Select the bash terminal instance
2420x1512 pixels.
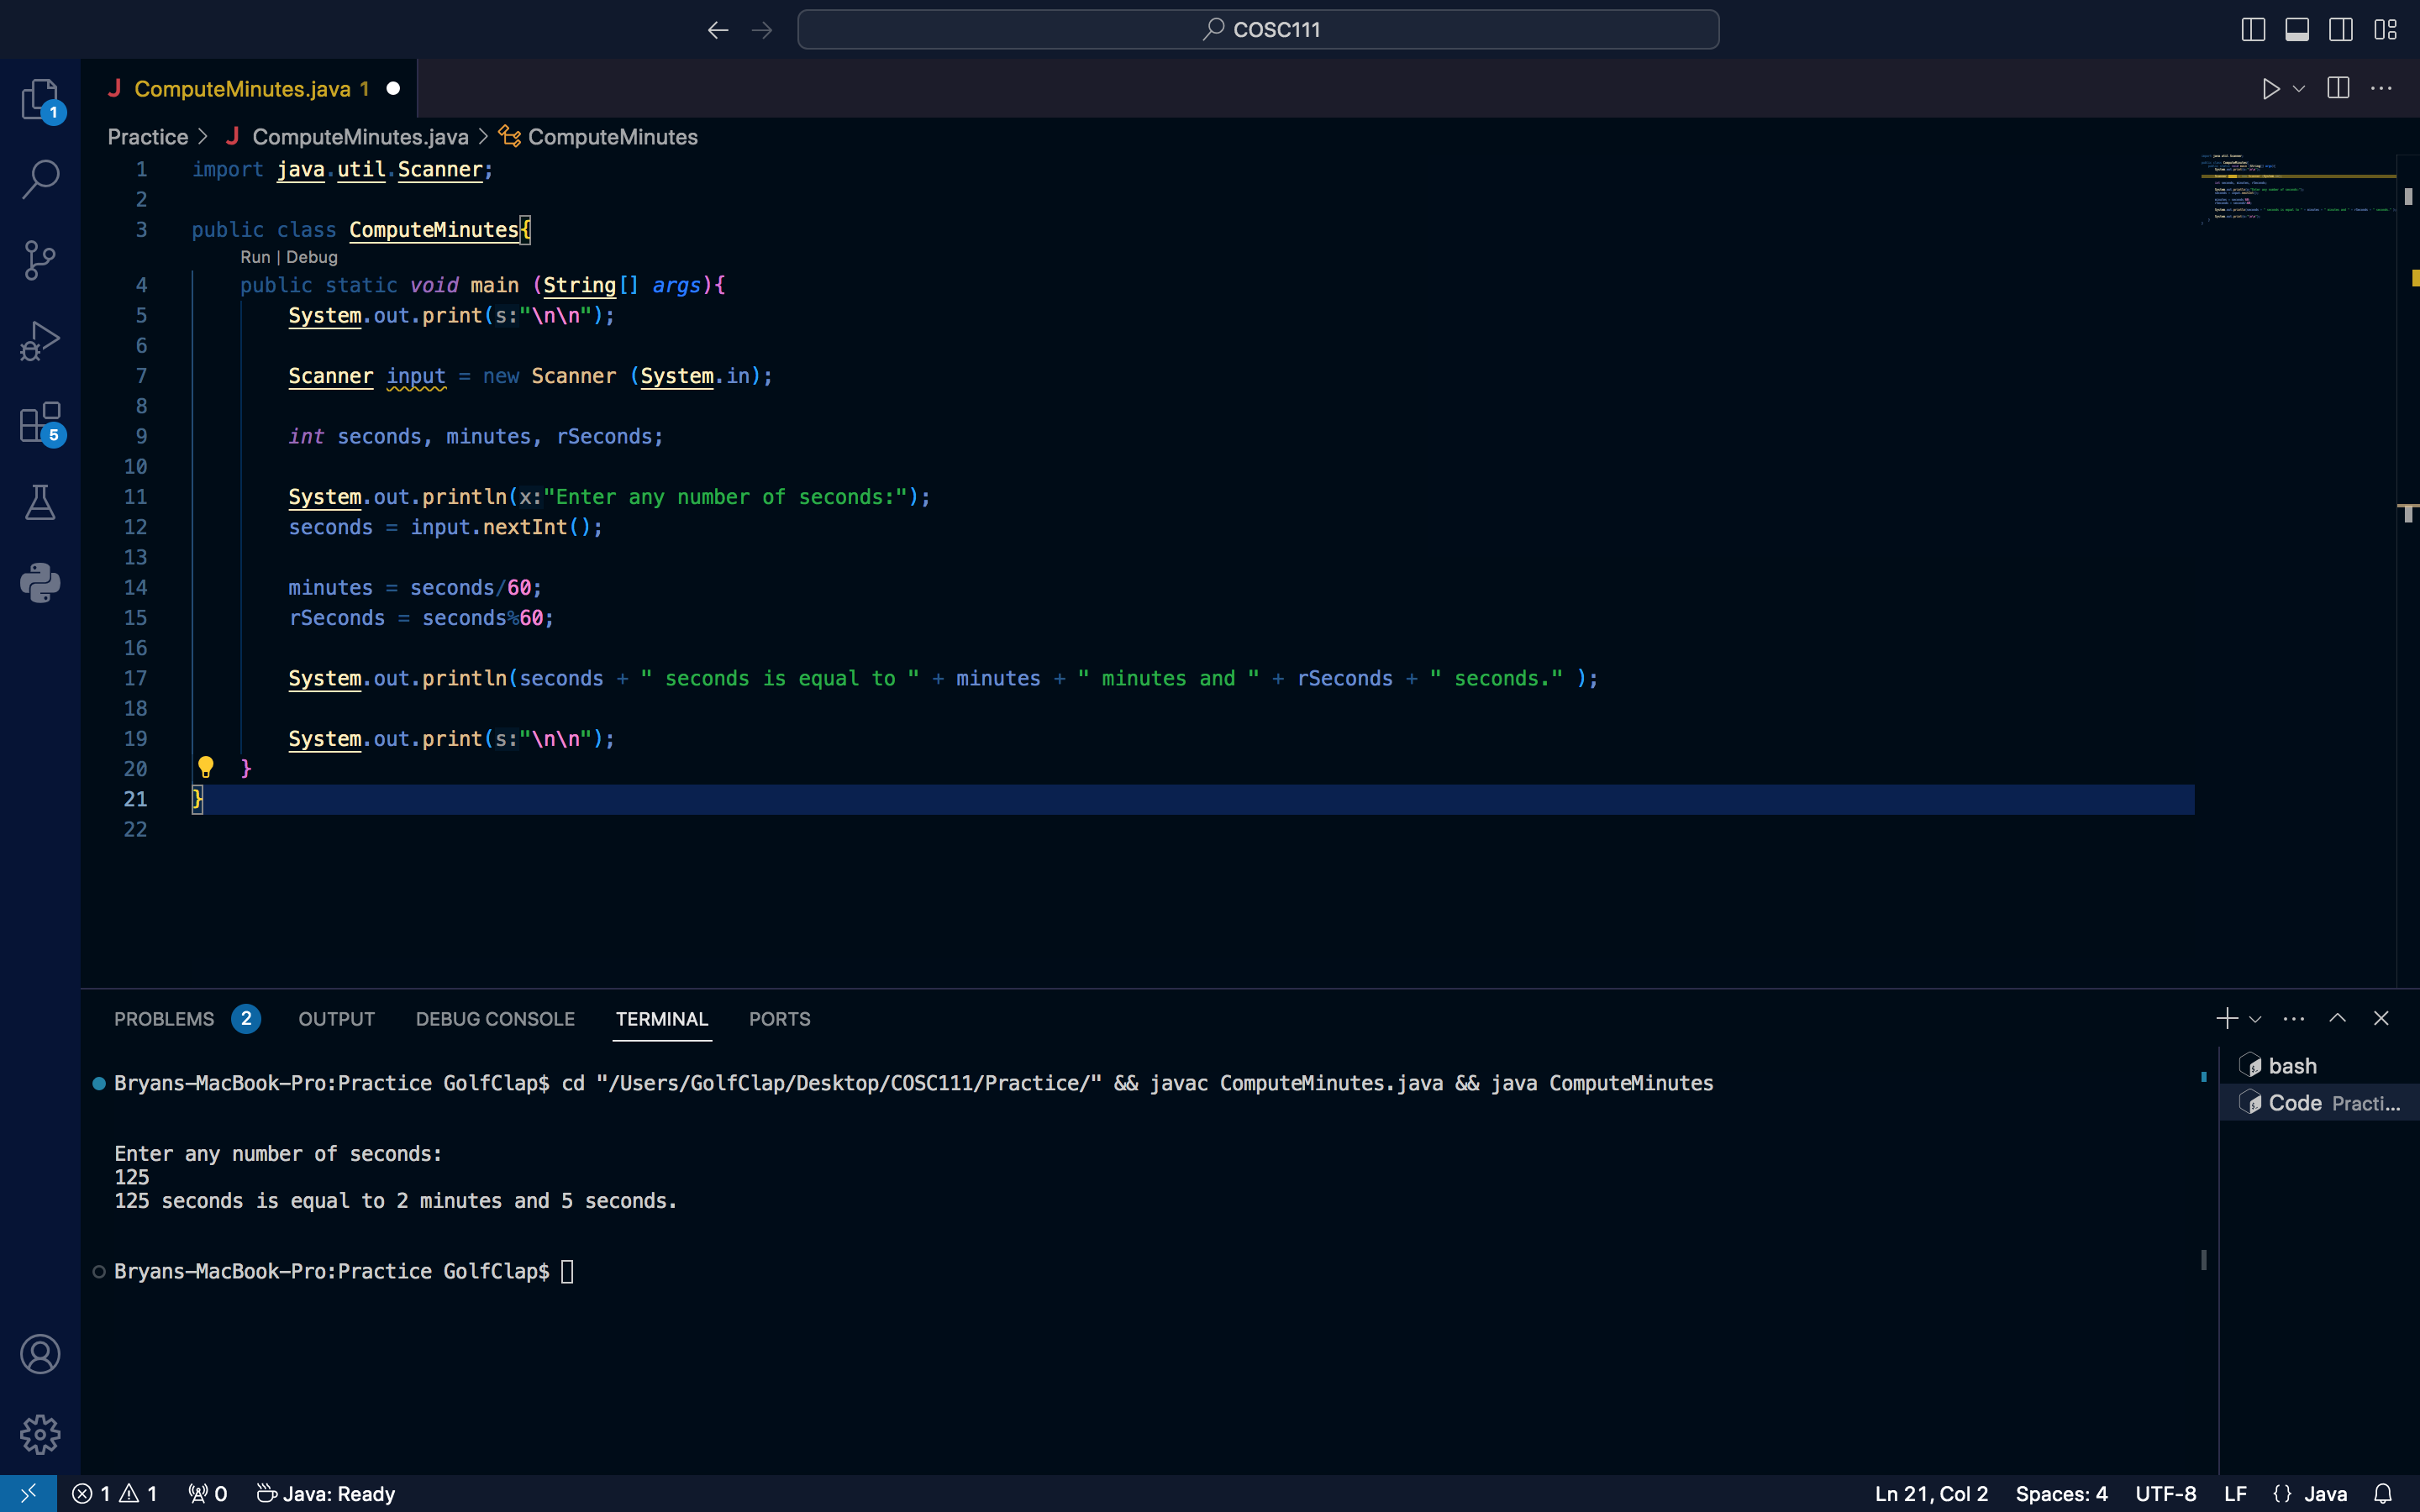tap(2319, 1066)
